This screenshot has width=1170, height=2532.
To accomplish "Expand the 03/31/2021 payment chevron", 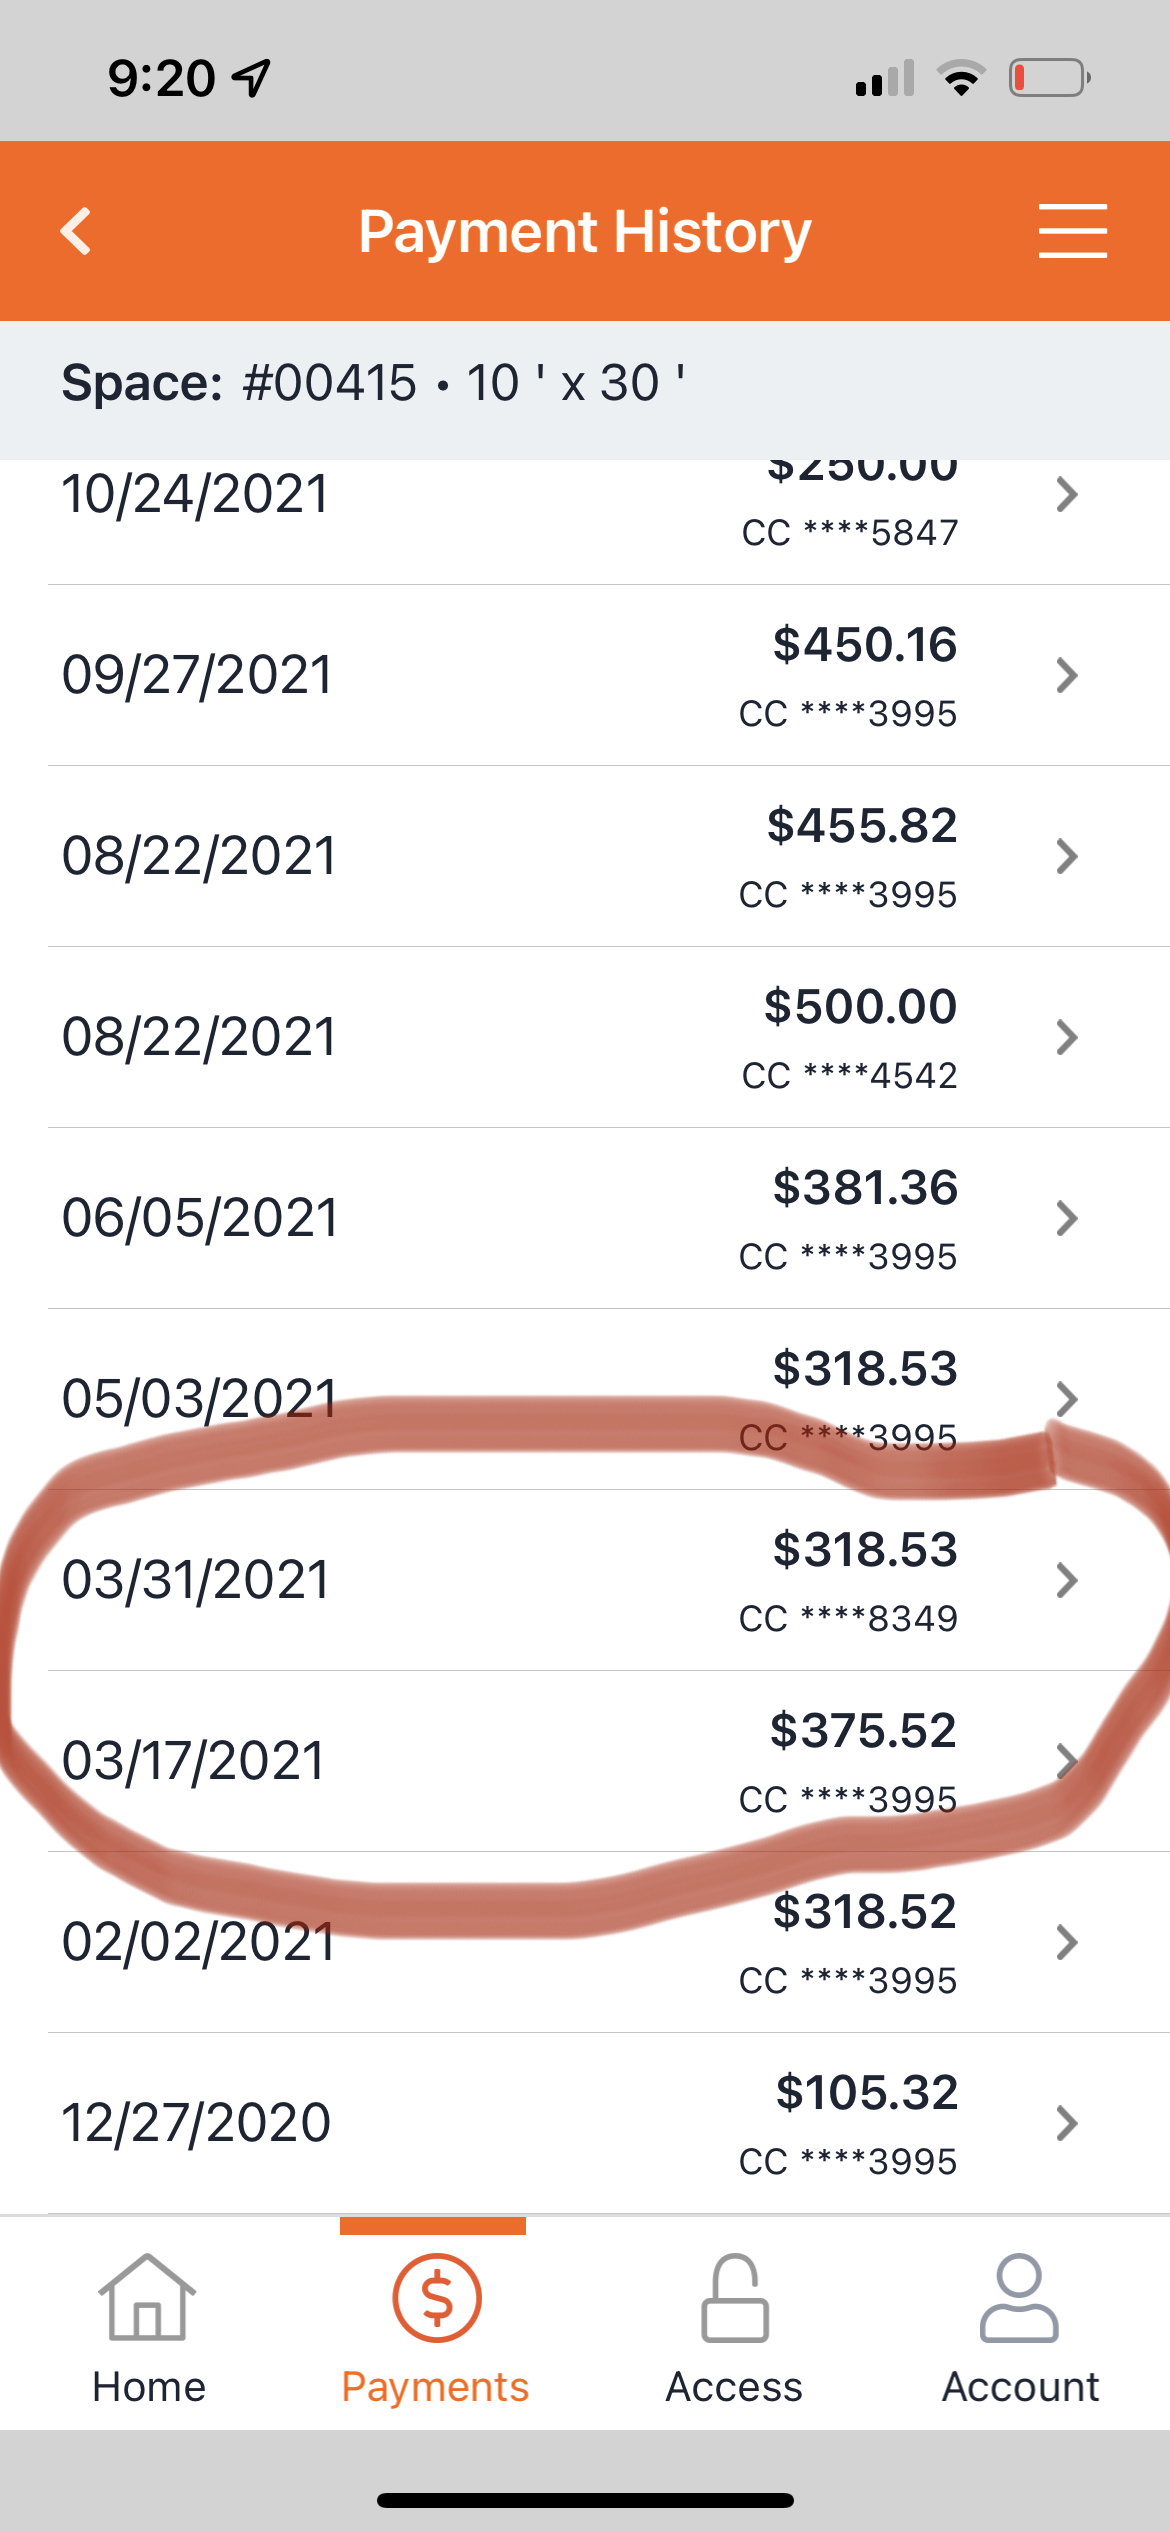I will pos(1067,1580).
